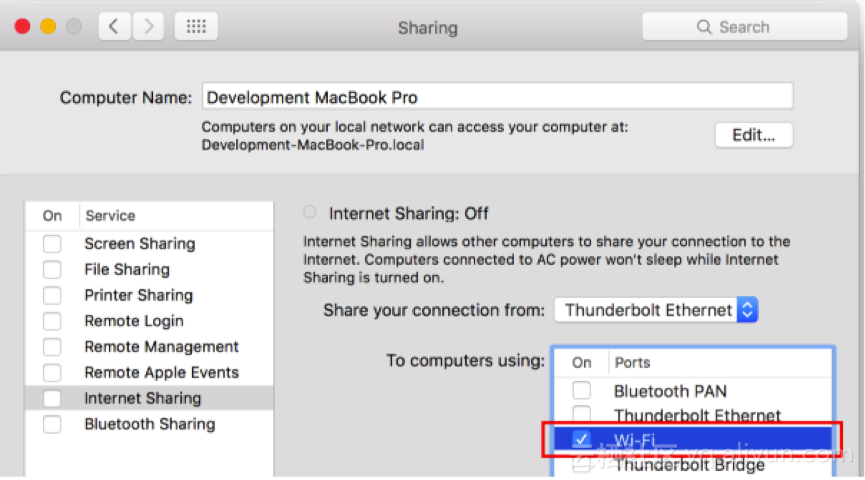This screenshot has width=865, height=480.
Task: Select Remote Login service row
Action: [149, 321]
